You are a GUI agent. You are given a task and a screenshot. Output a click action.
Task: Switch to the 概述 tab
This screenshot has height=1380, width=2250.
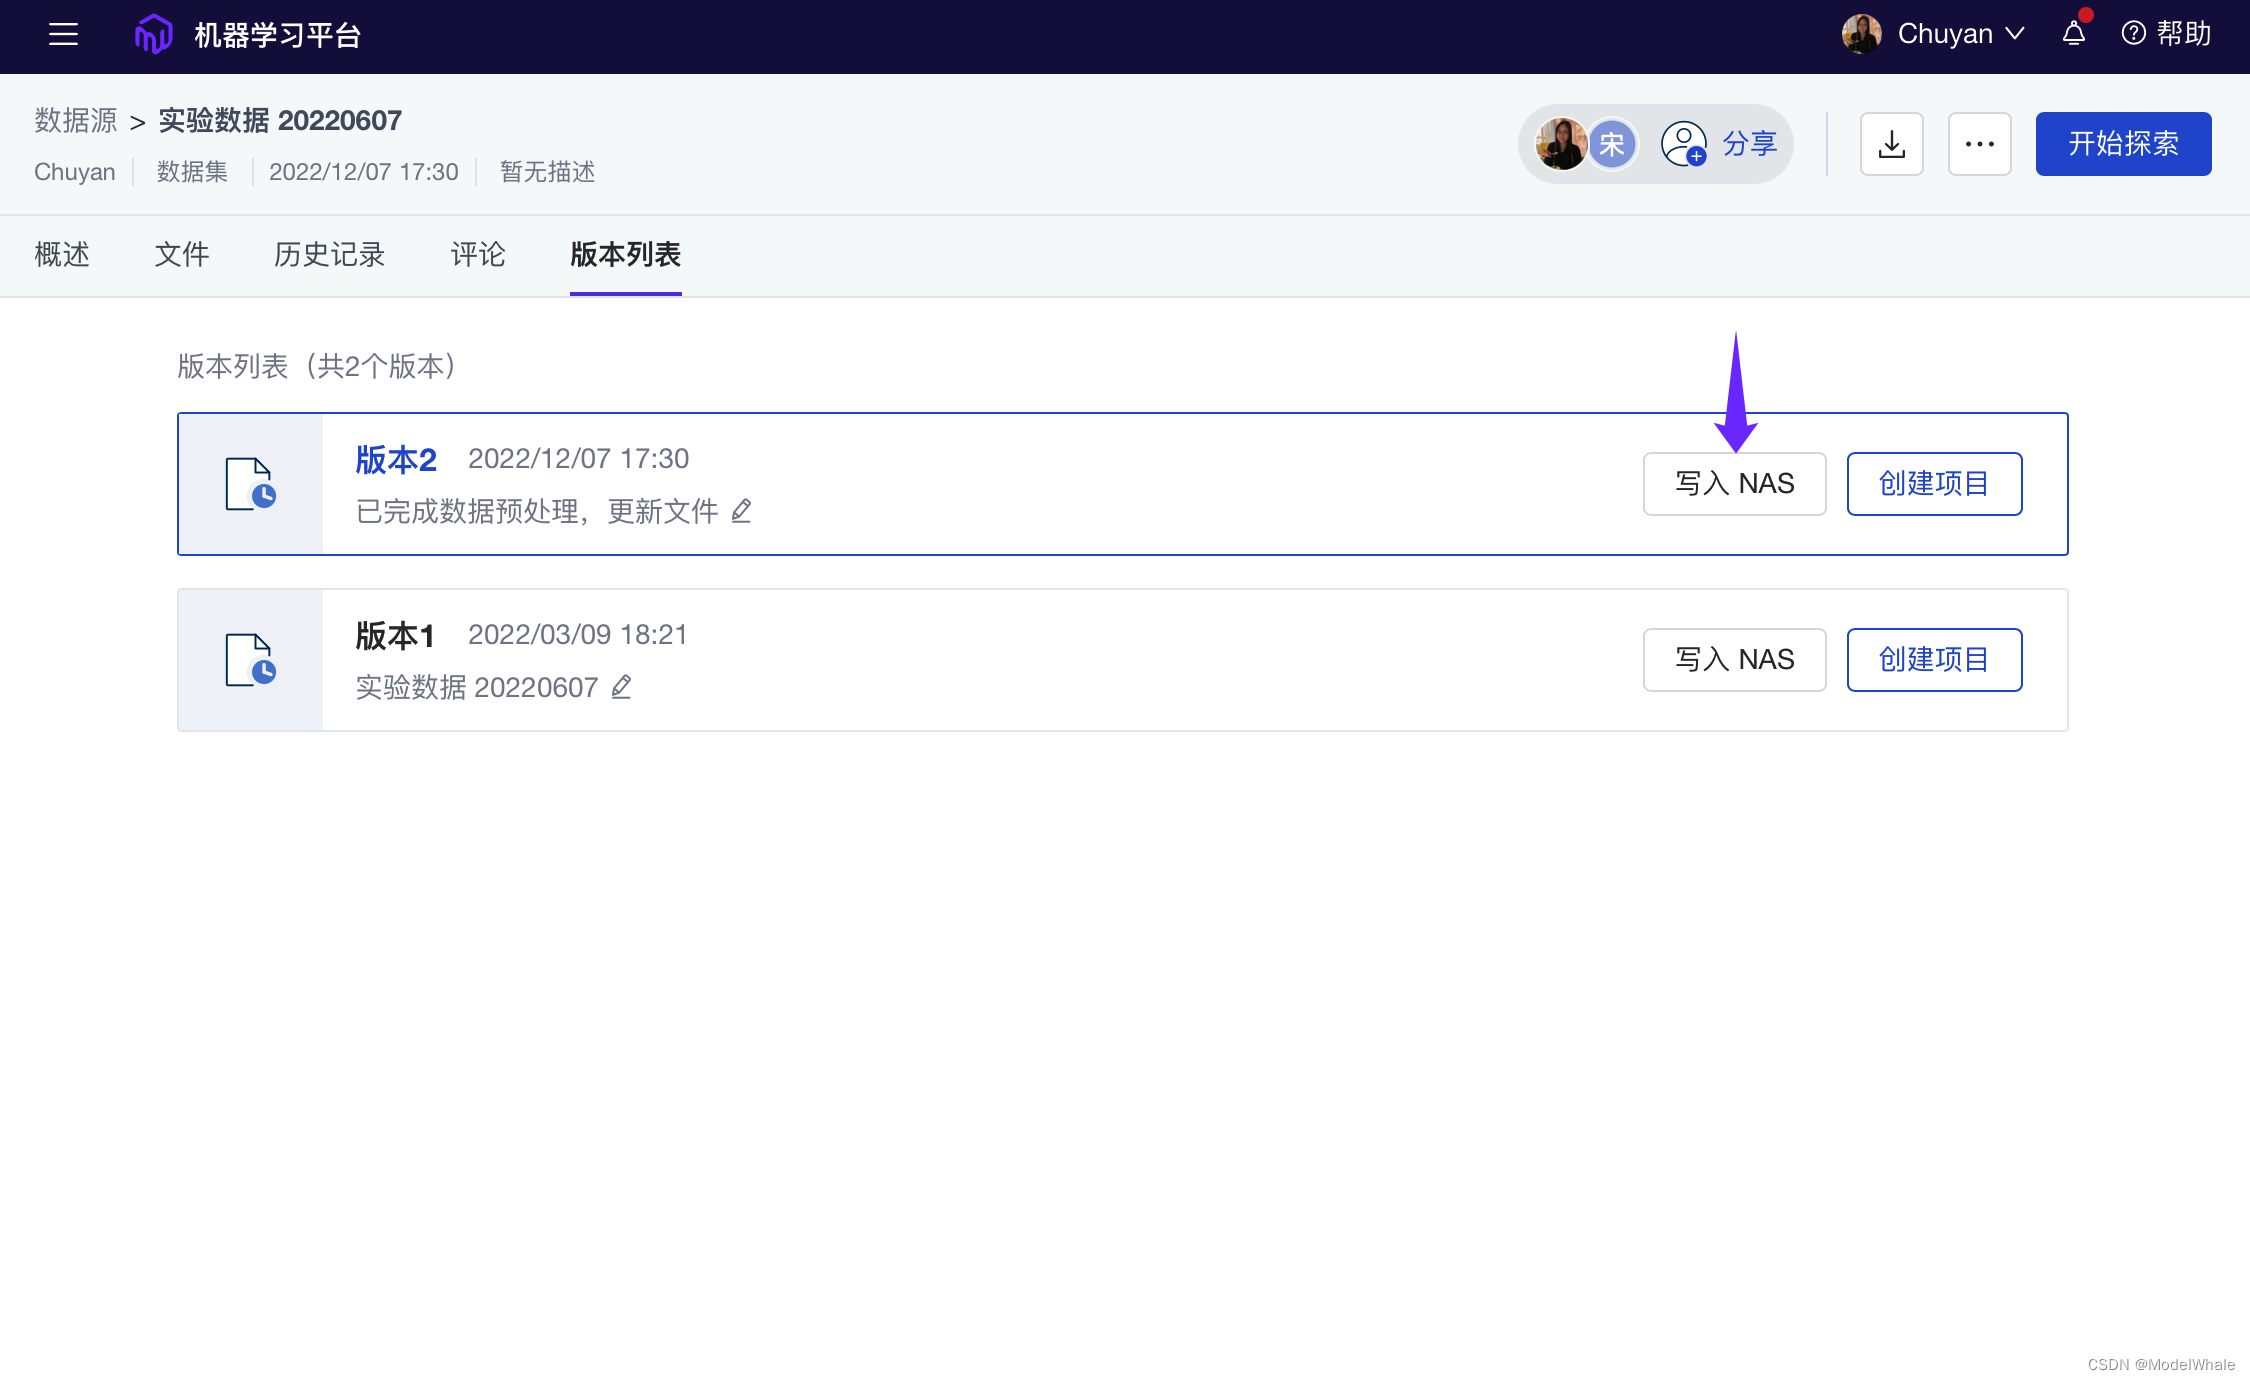tap(62, 255)
